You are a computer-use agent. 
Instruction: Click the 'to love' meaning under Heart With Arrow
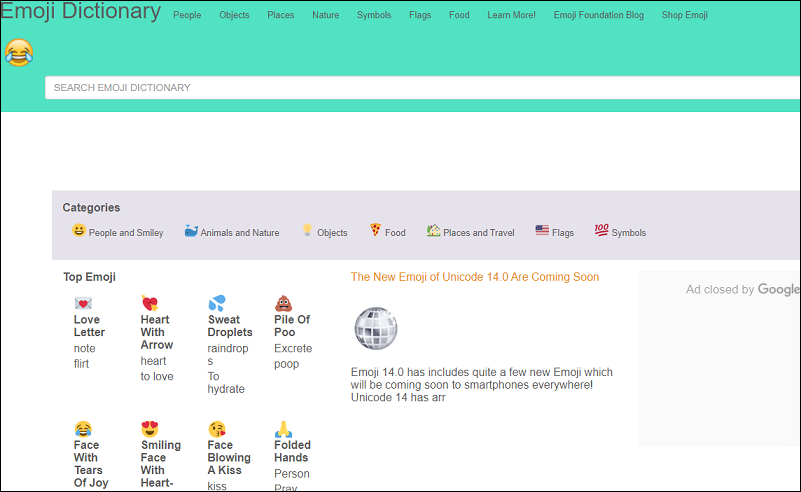157,377
